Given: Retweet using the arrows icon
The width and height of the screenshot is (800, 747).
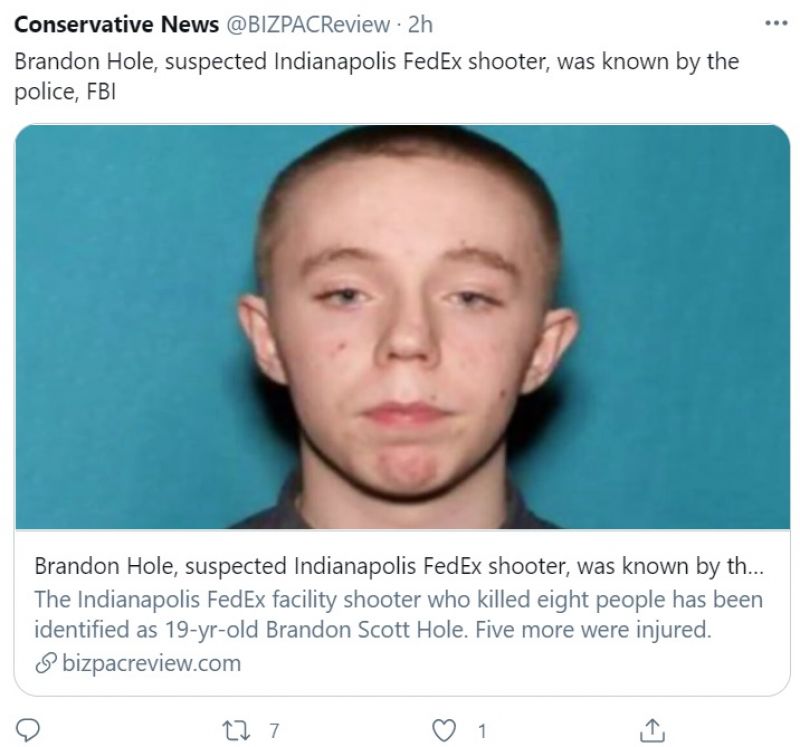Looking at the screenshot, I should [x=237, y=731].
